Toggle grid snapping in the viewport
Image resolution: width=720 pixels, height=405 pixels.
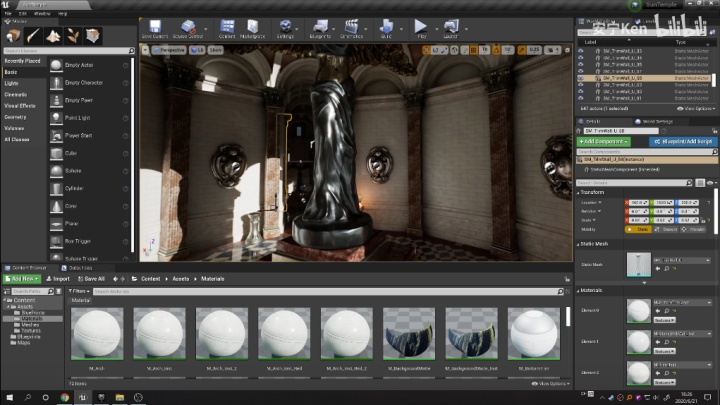tap(474, 50)
